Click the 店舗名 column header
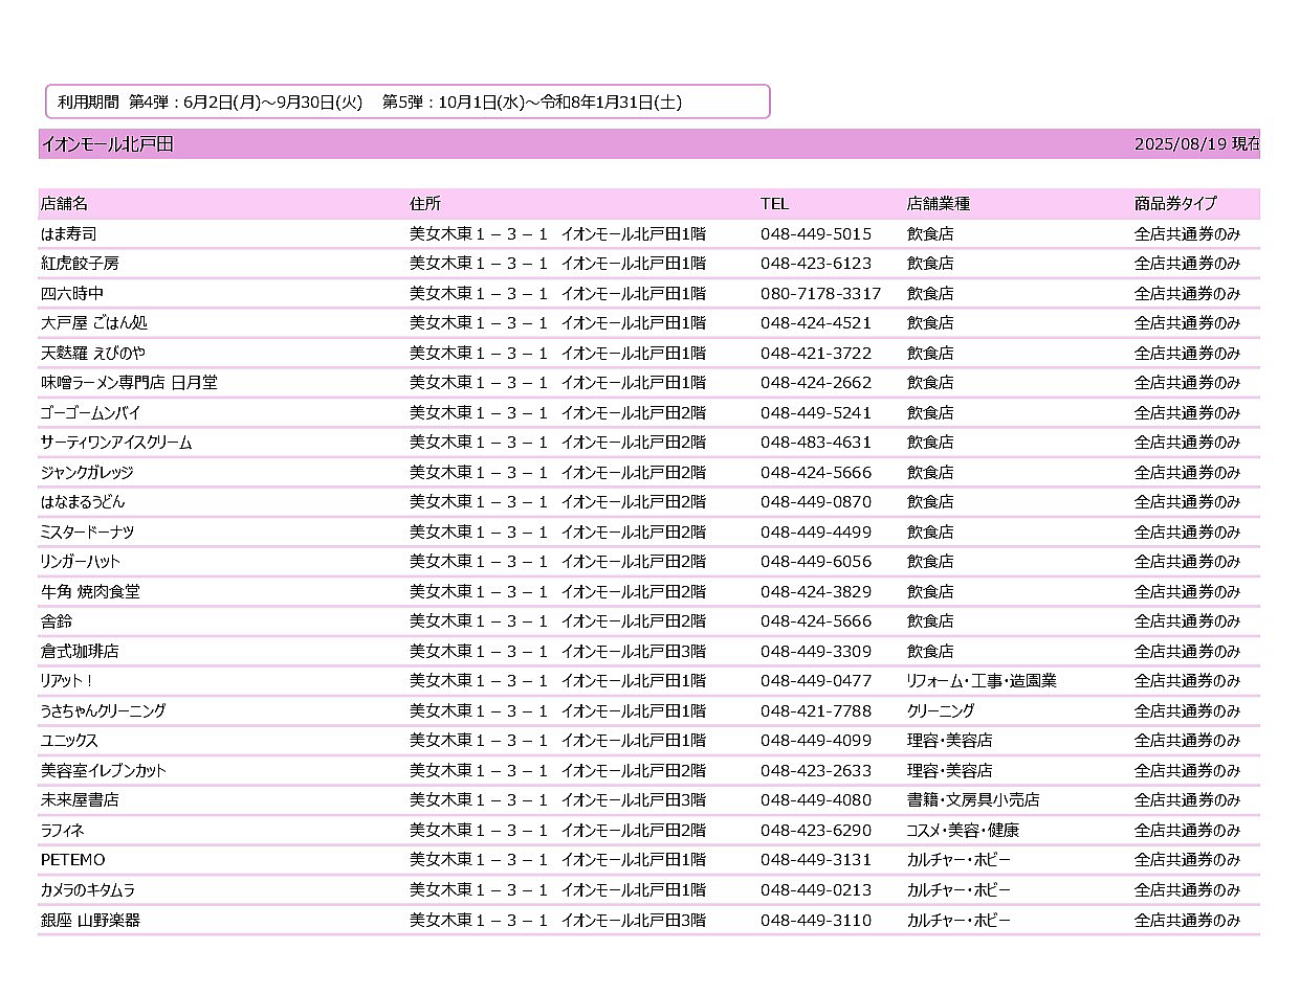This screenshot has width=1300, height=995. coord(64,204)
